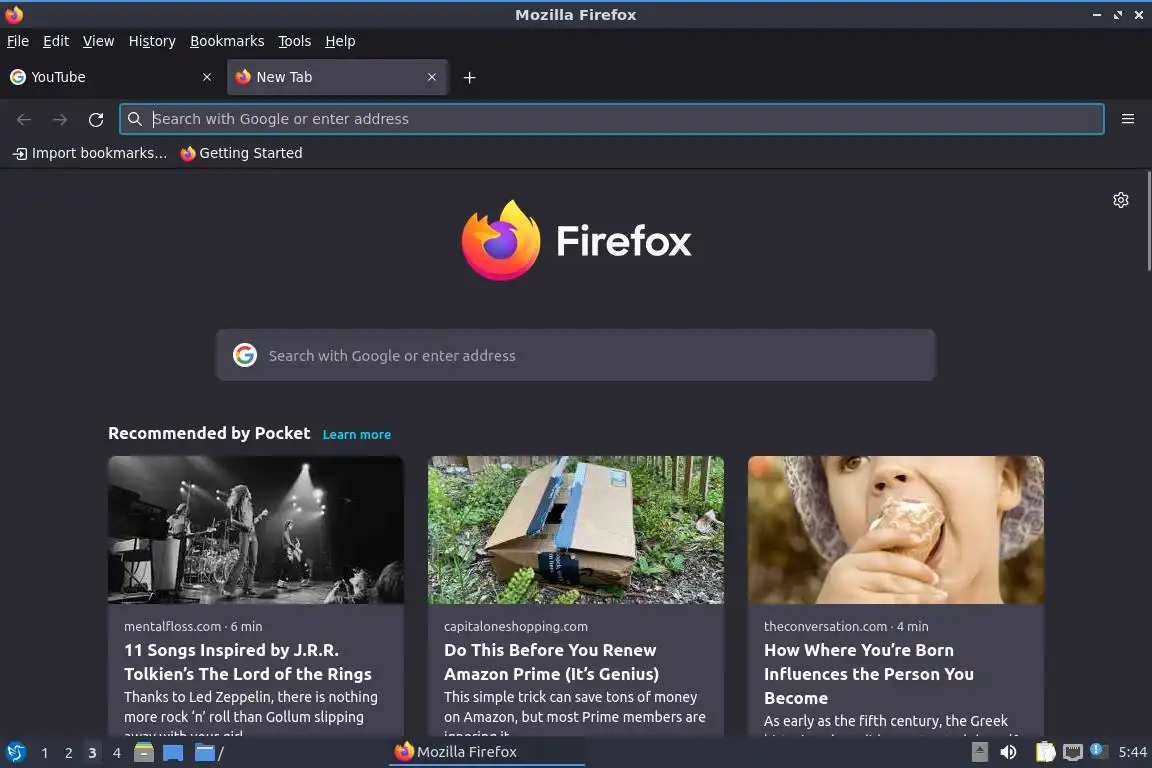1152x768 pixels.
Task: Click capitaloneshopping.com source text
Action: (x=516, y=626)
